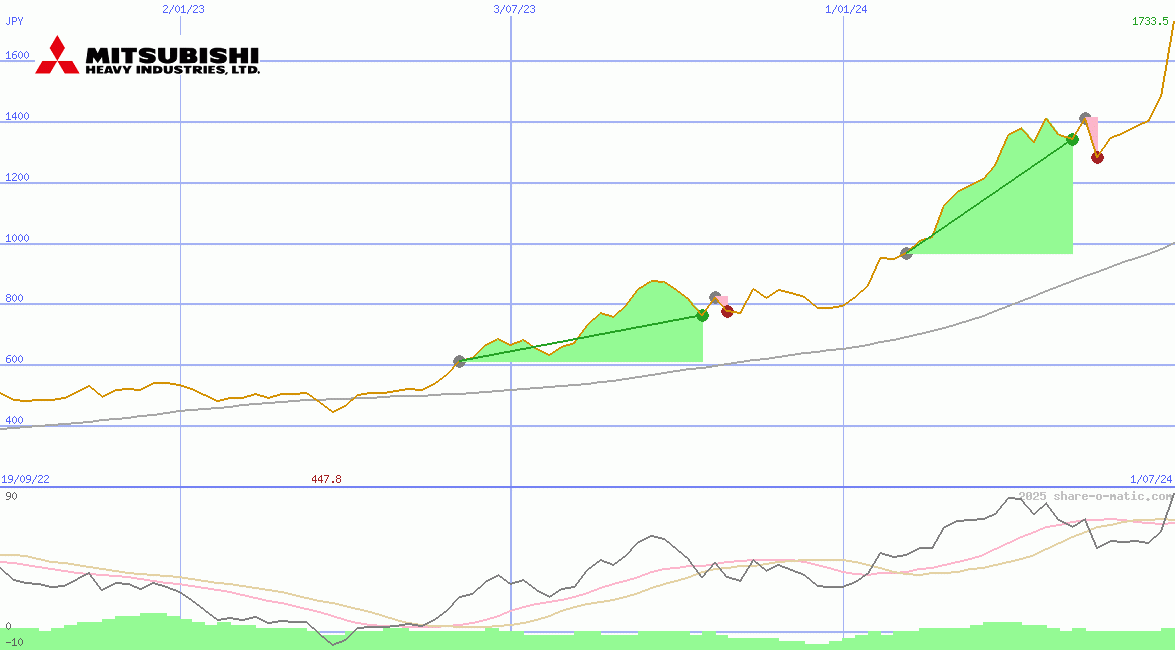Click the 19/09/22 start date label
Screen dimensions: 1175x650
point(25,479)
